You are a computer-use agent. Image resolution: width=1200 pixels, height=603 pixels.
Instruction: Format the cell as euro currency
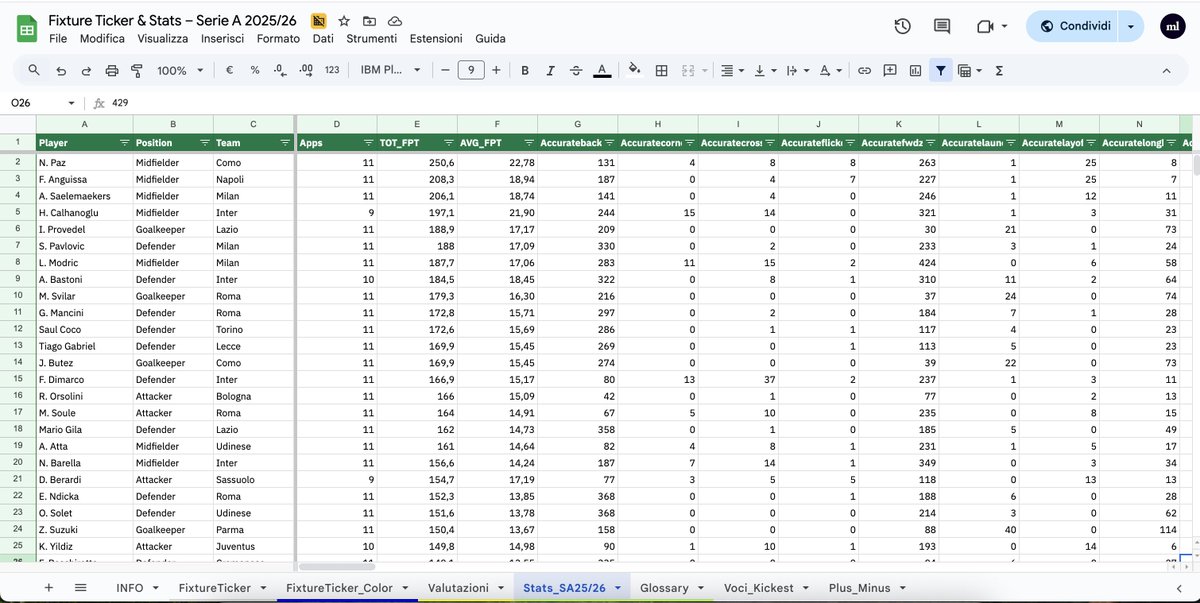tap(229, 70)
